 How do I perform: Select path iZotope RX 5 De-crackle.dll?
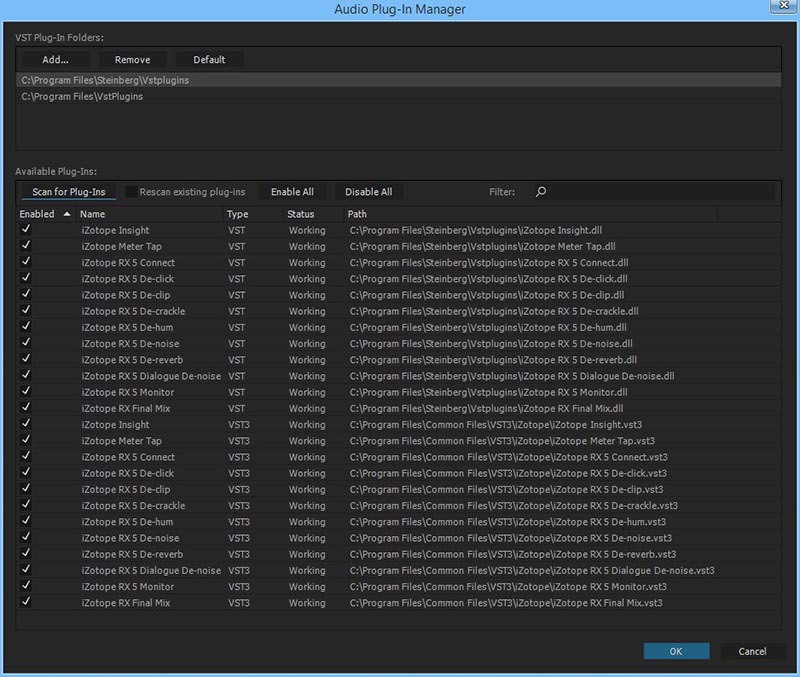tap(494, 311)
